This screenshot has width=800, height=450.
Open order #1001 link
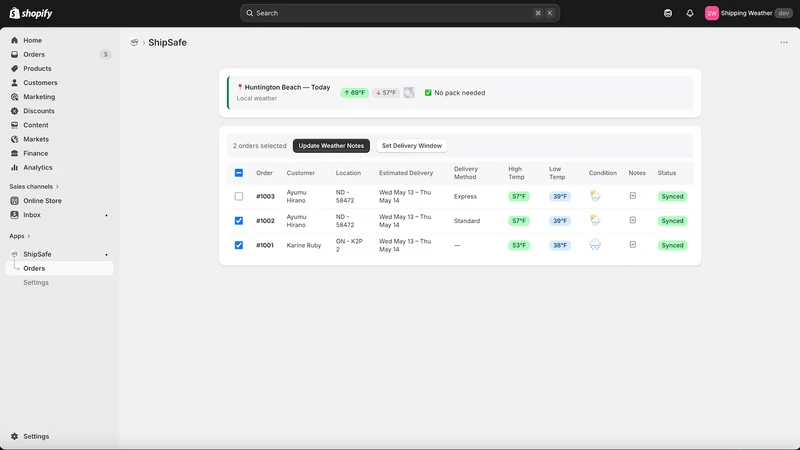[265, 245]
